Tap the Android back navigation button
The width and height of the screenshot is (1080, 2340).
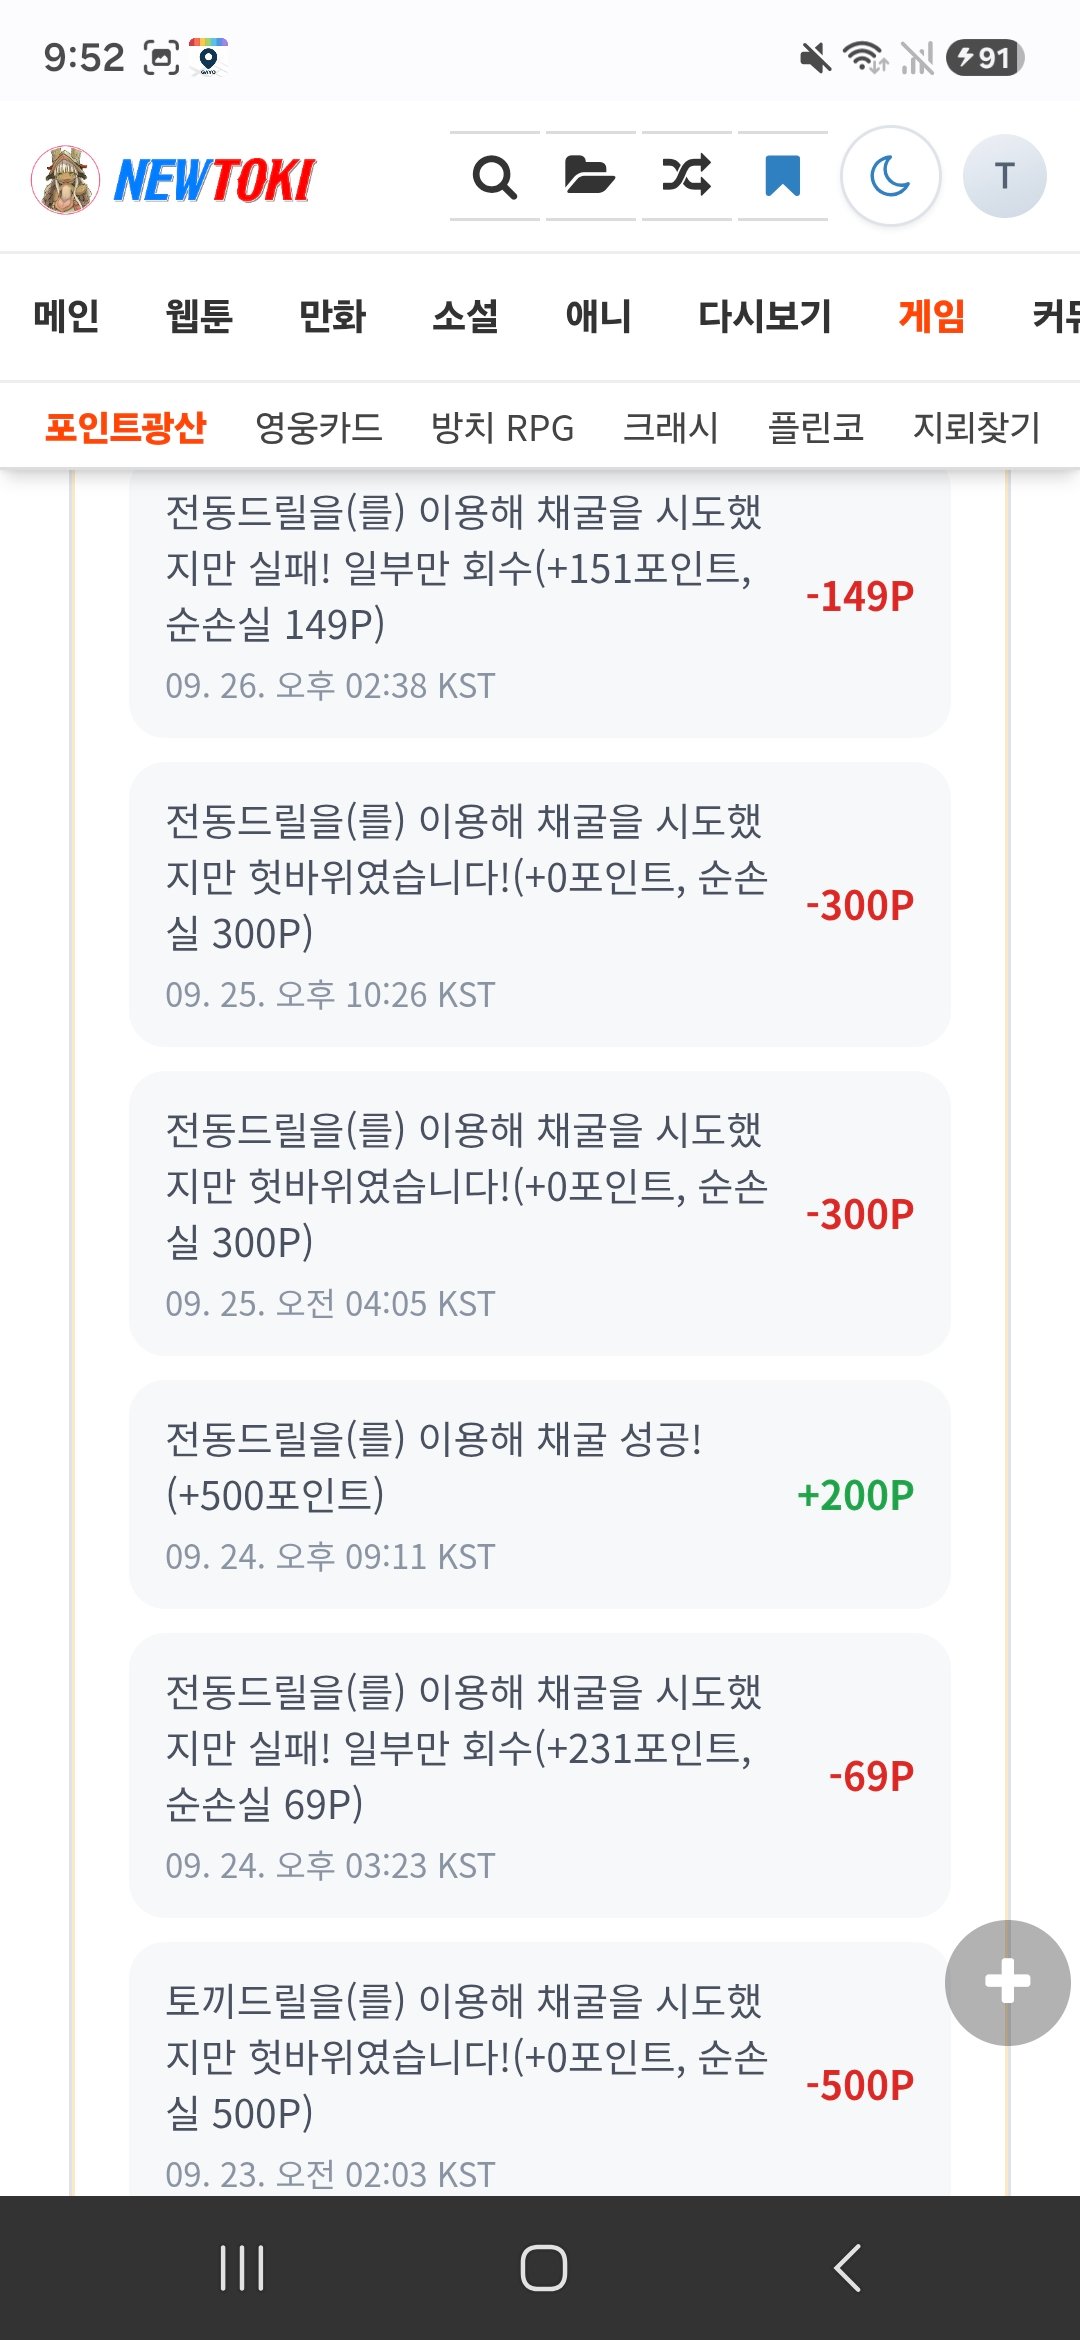click(847, 2267)
